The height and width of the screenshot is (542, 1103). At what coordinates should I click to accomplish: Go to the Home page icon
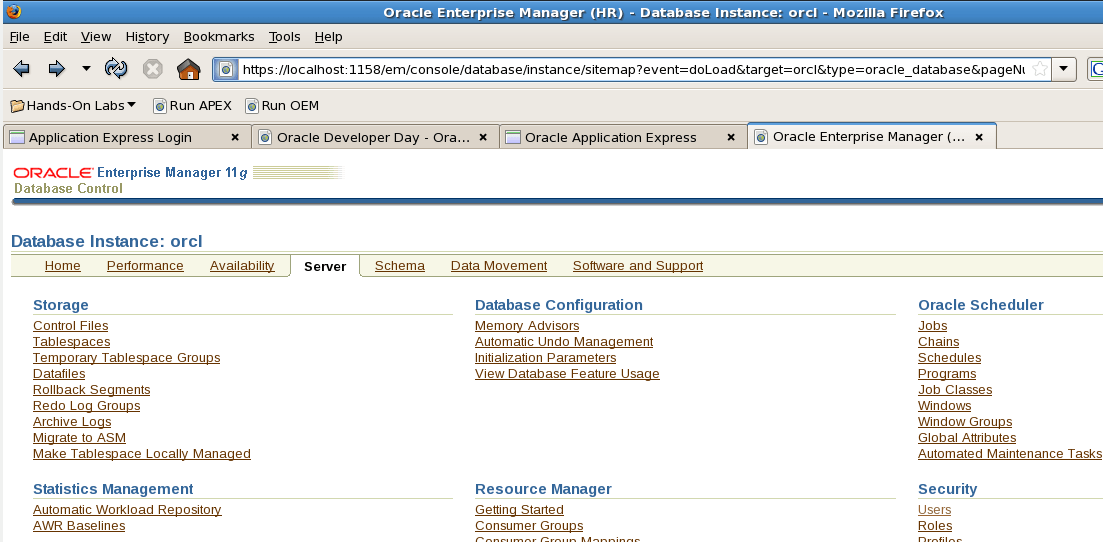click(x=189, y=68)
